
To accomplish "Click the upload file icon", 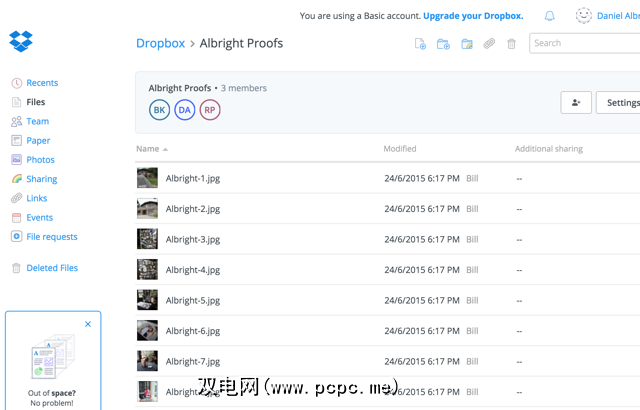I will tap(420, 44).
